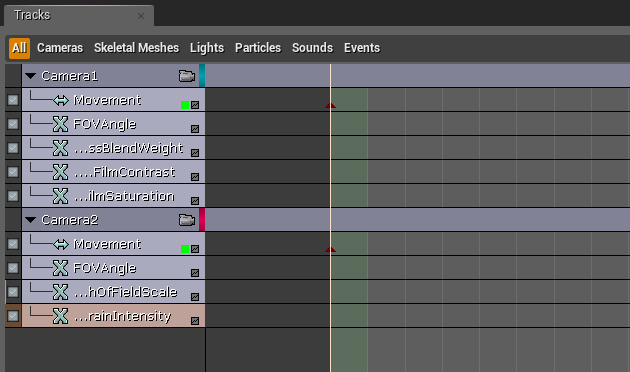Toggle curve editor for Camera1 Movement
630x372 pixels.
coord(195,105)
